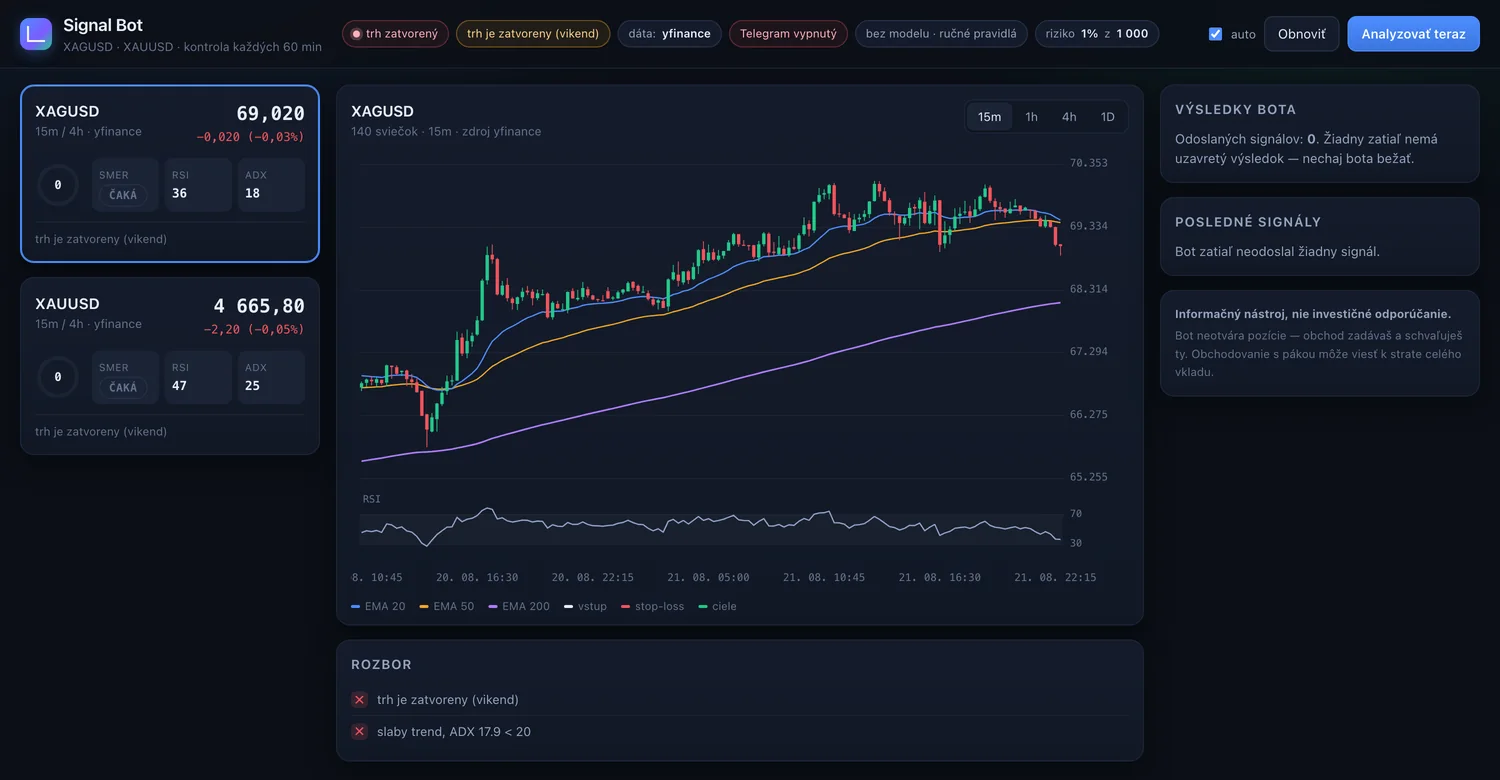Click the 'dáta: yfinance' pill

669,34
